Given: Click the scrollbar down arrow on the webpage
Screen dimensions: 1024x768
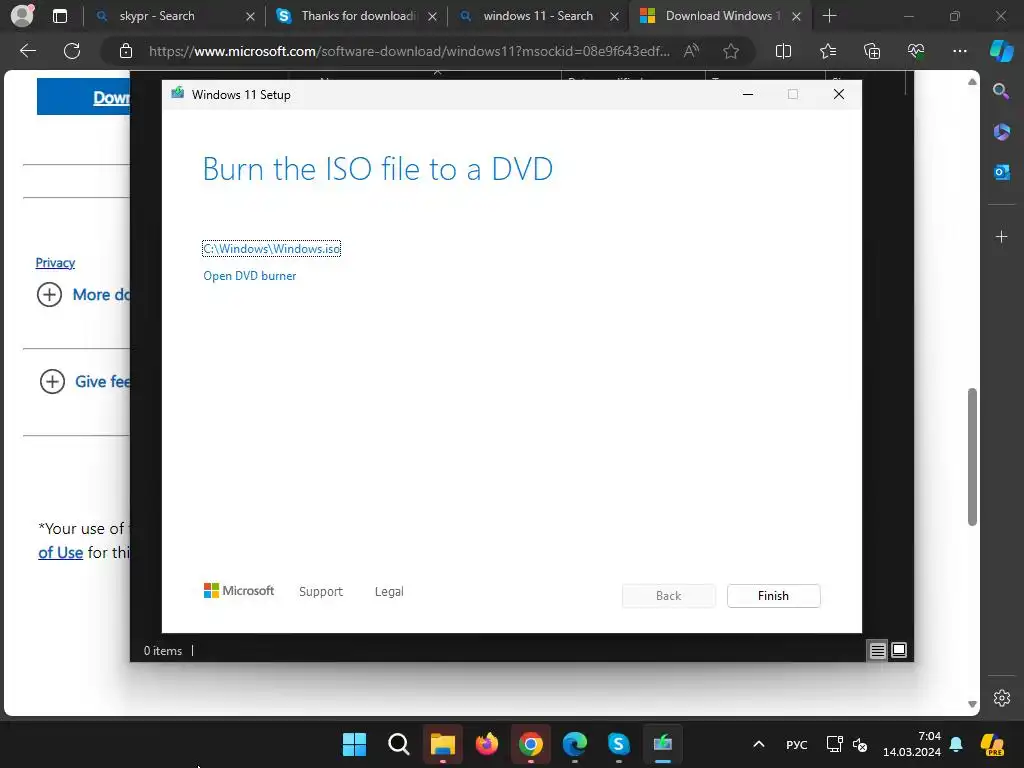Looking at the screenshot, I should (x=972, y=704).
